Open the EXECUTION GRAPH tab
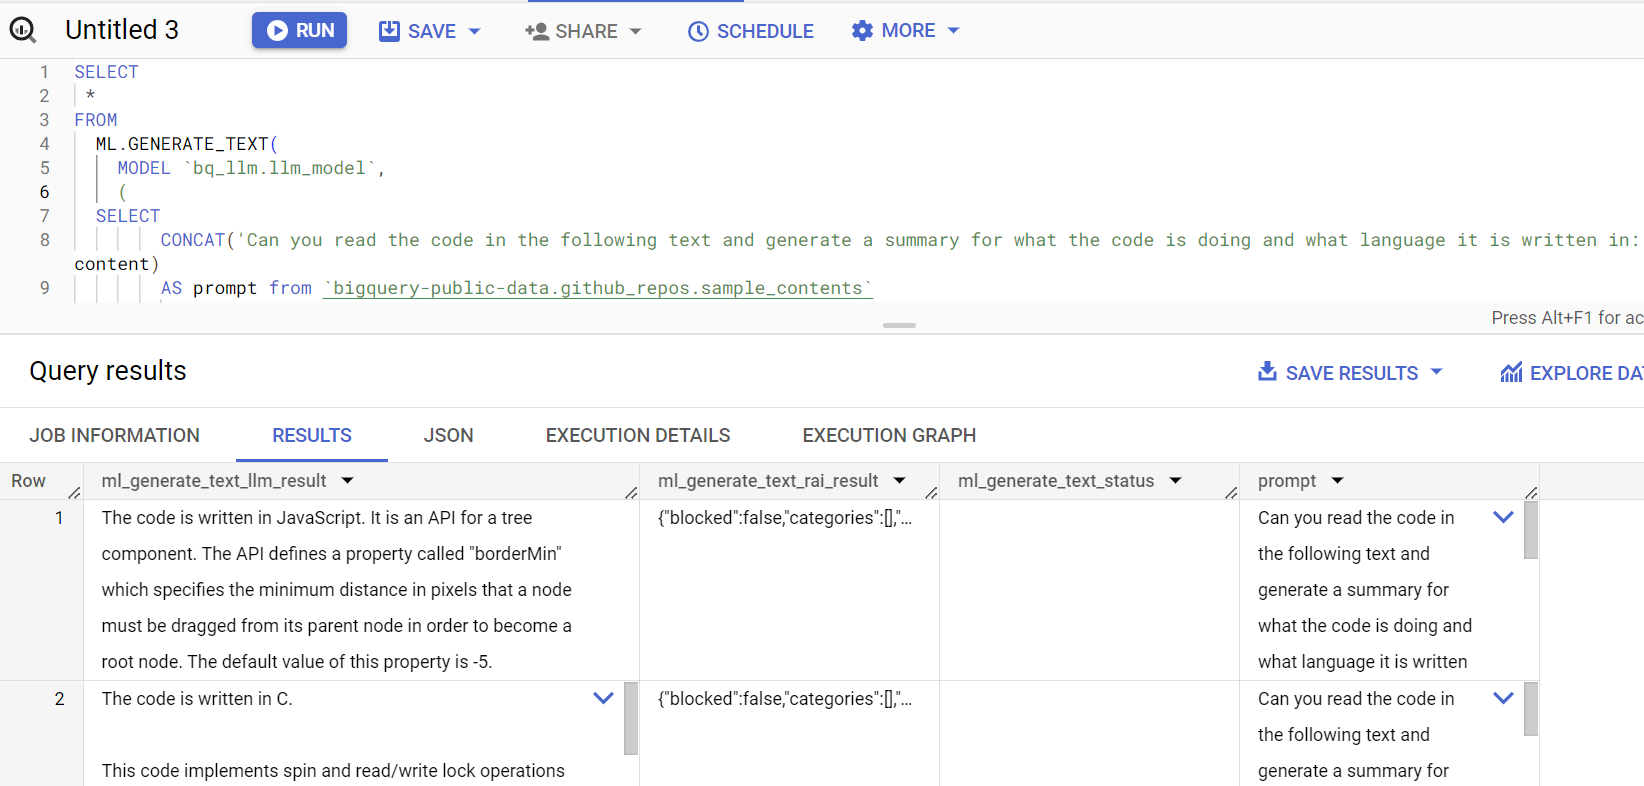1644x786 pixels. coord(888,435)
